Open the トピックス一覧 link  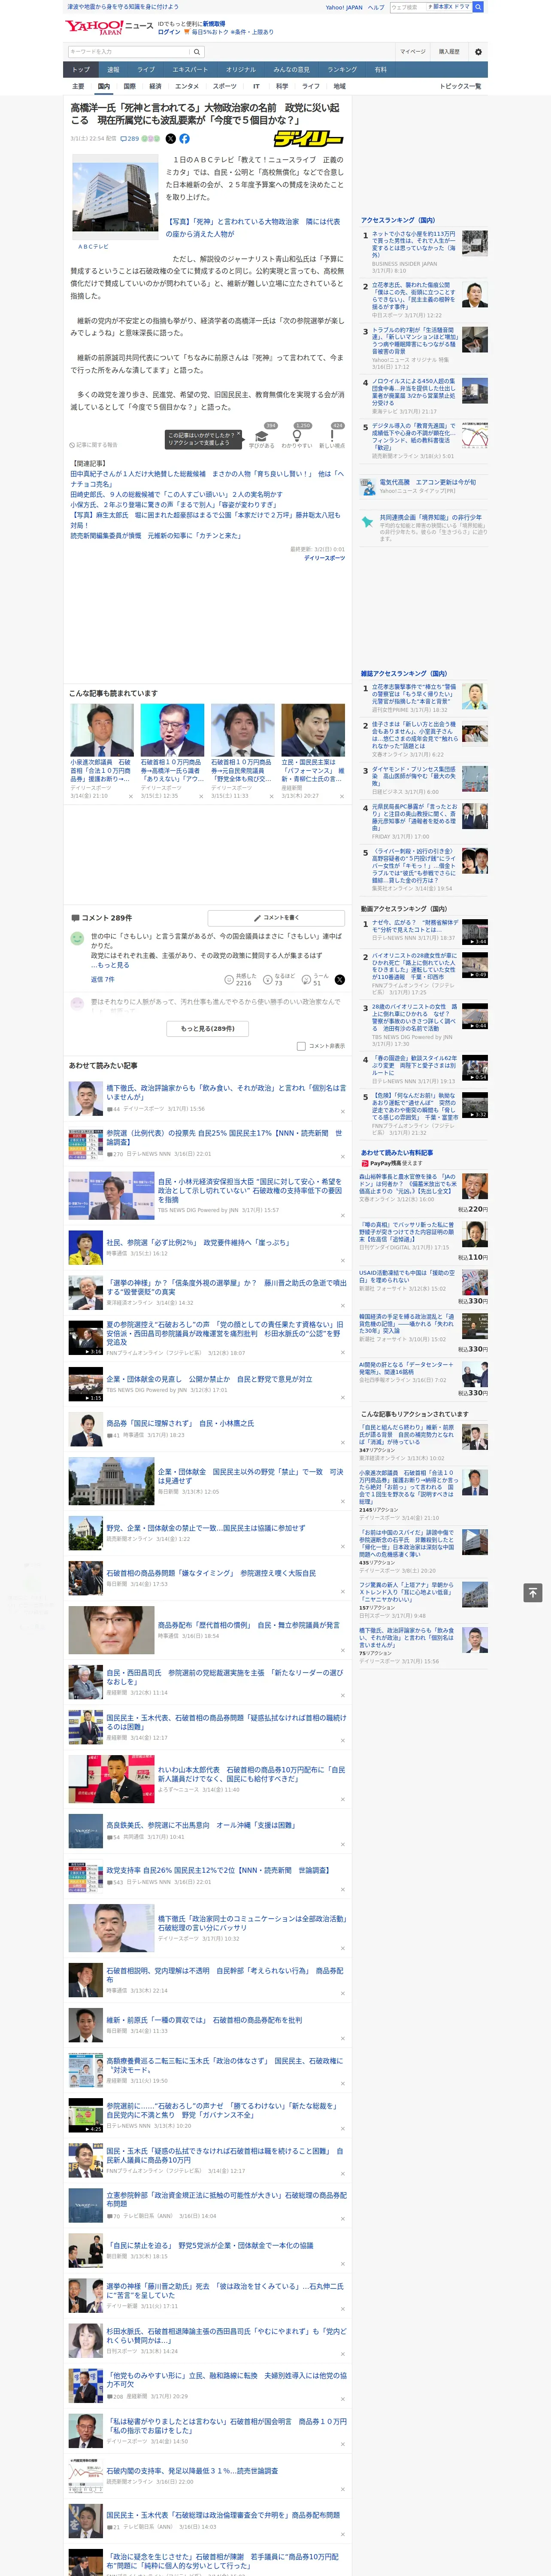click(x=460, y=86)
